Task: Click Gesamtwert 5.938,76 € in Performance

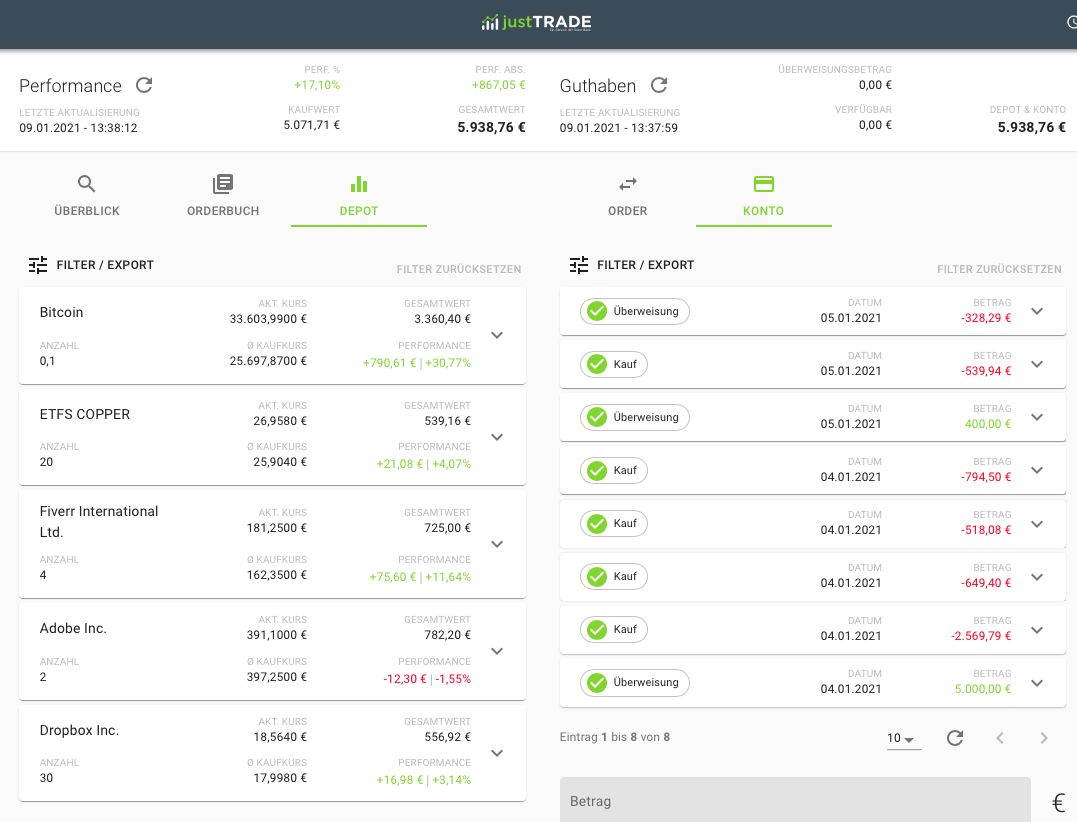Action: (x=491, y=128)
